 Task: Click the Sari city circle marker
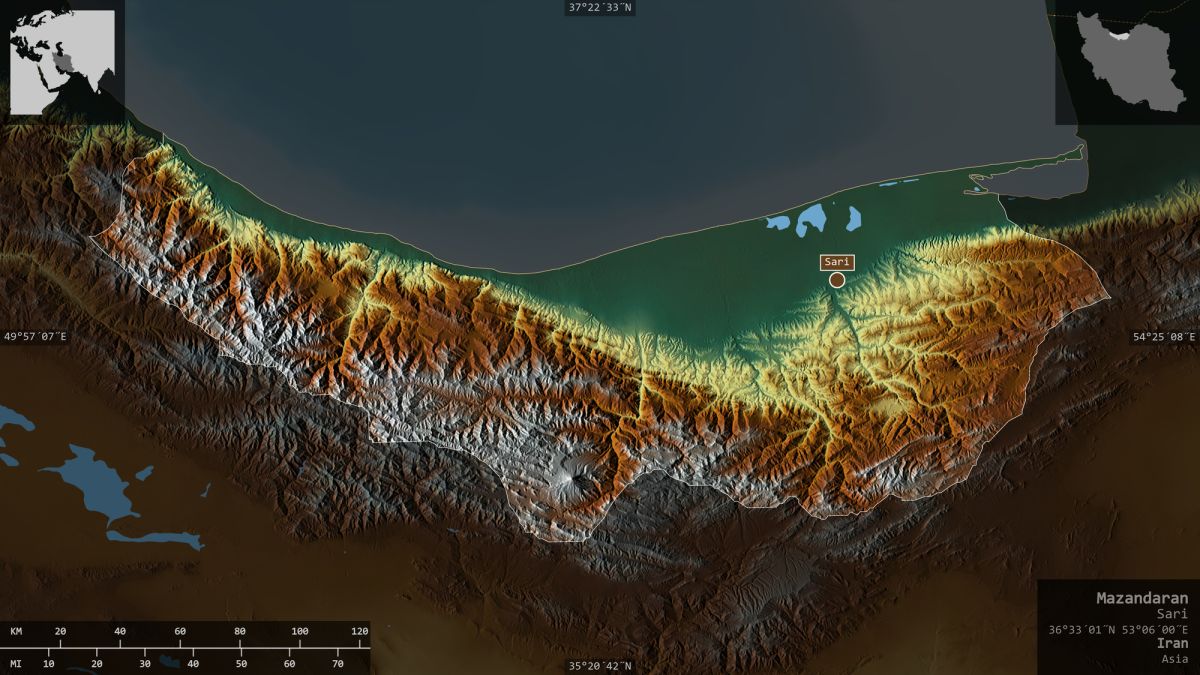[x=837, y=280]
